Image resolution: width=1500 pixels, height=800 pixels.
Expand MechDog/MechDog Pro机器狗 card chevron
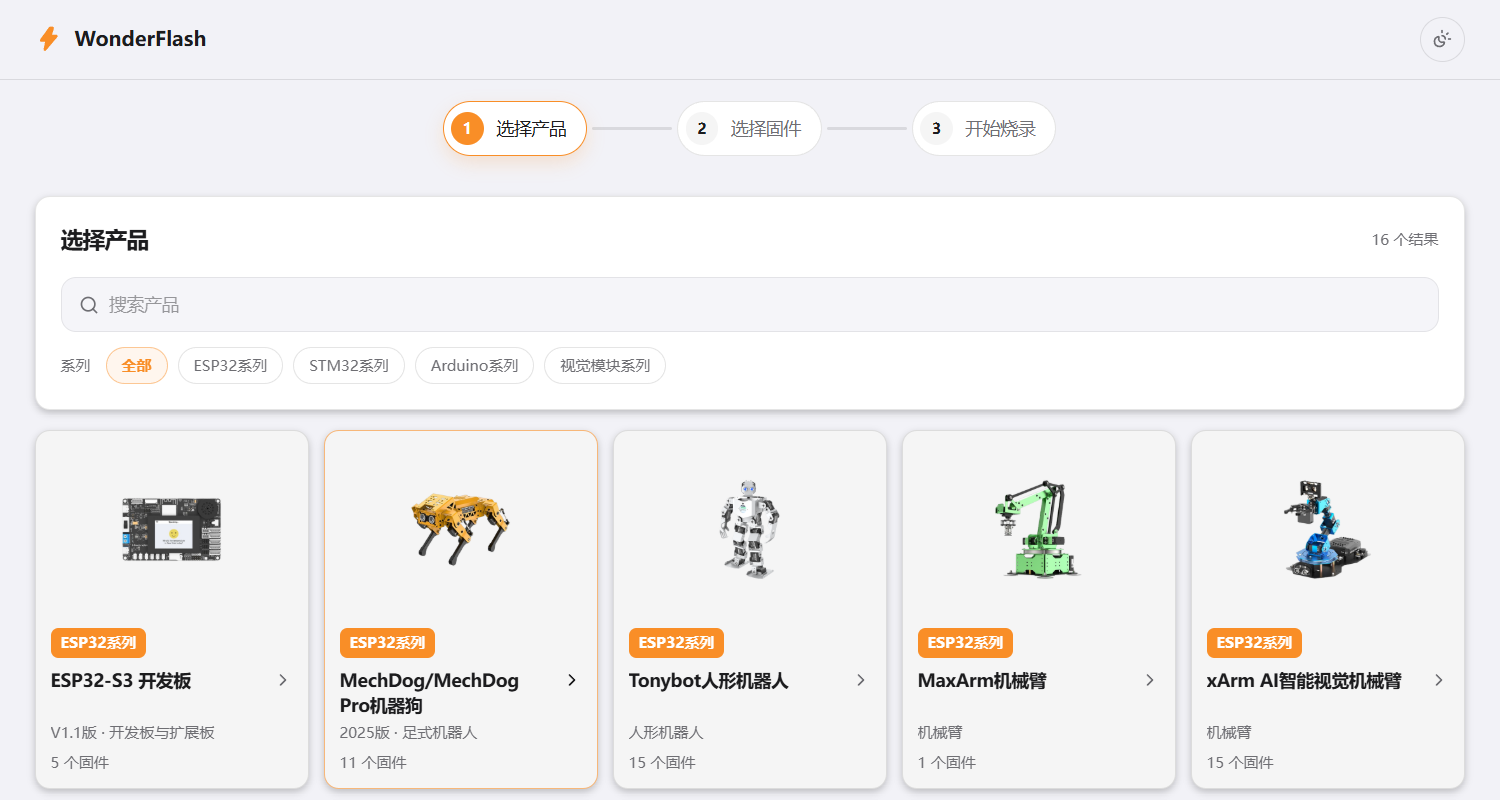click(x=572, y=680)
